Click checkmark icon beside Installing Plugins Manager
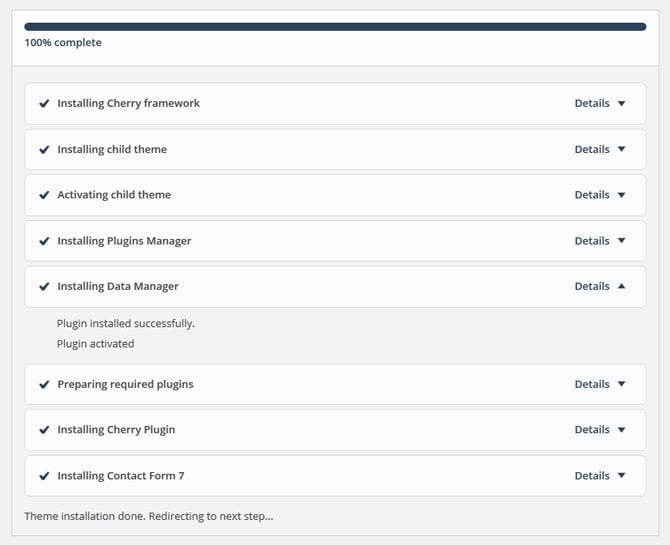The height and width of the screenshot is (545, 670). point(44,241)
